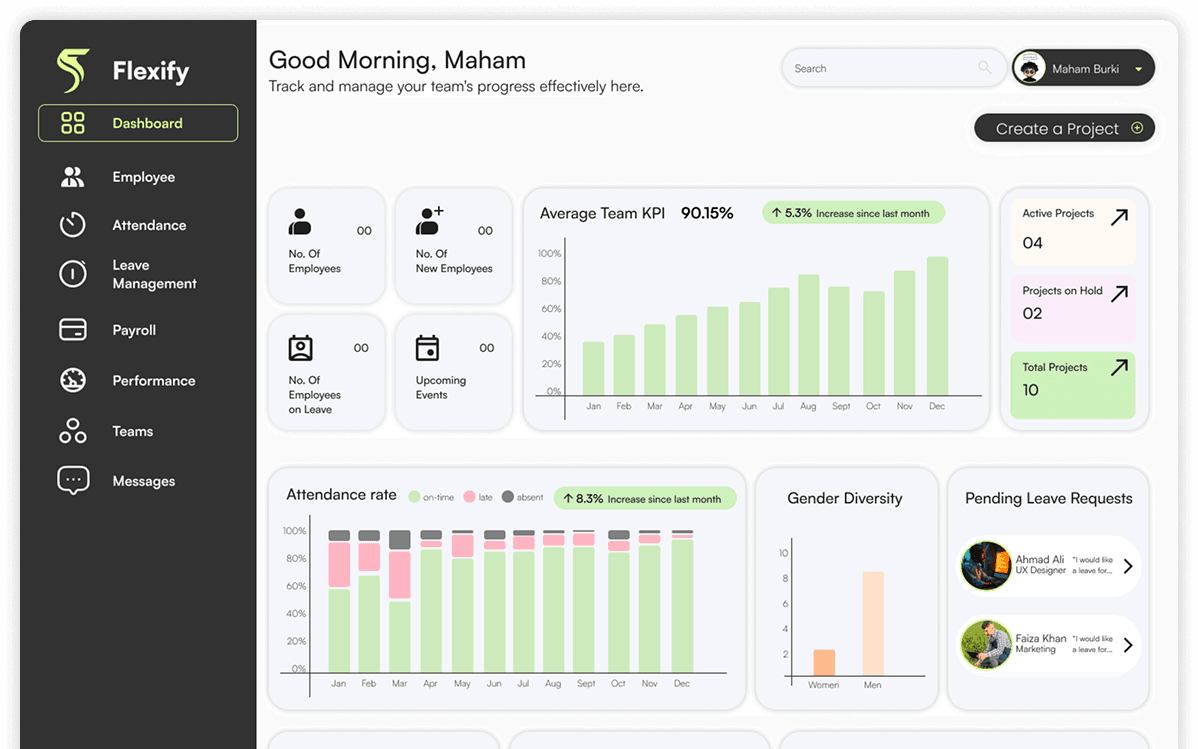
Task: Switch to the Dashboard tab
Action: [x=137, y=122]
